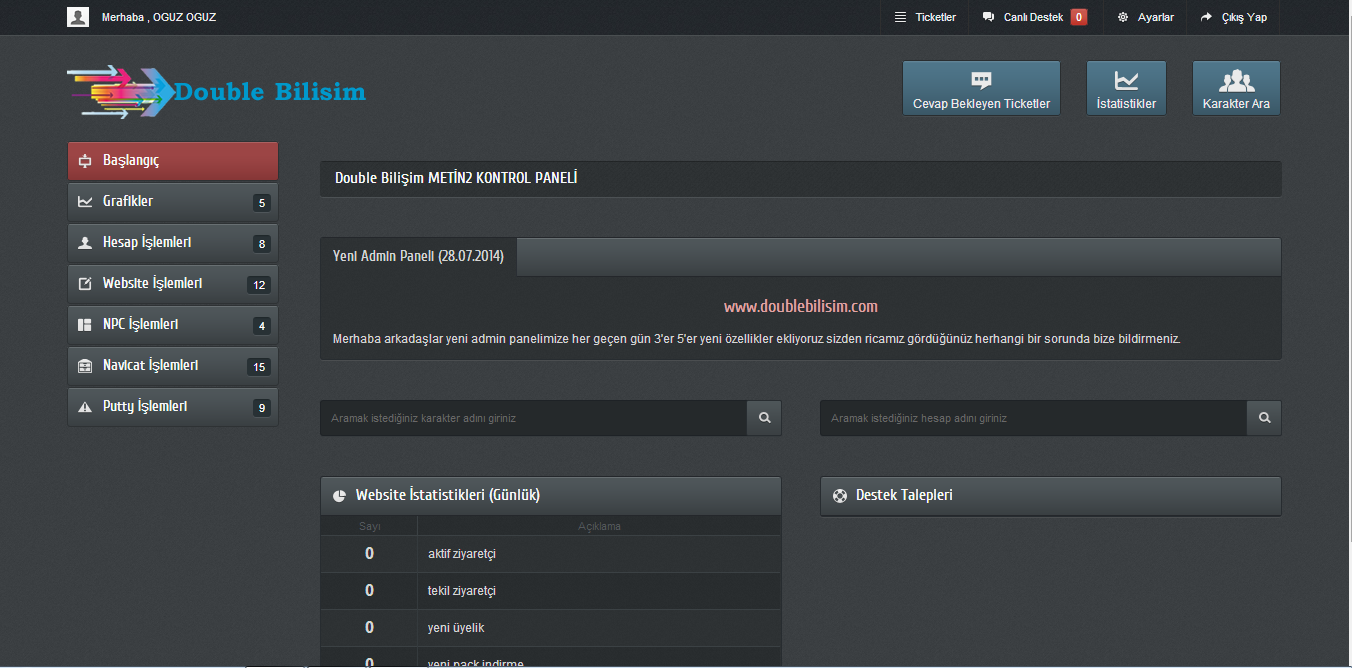Click the Merhaba, OGUZ OGUZ greeting text
Image resolution: width=1352 pixels, height=668 pixels.
tap(159, 17)
